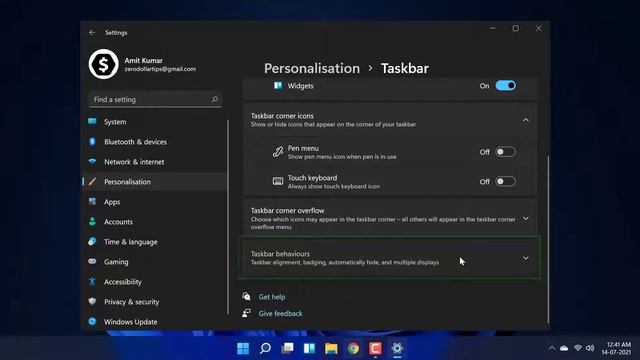Click the volume speaker tray icon

coord(590,348)
